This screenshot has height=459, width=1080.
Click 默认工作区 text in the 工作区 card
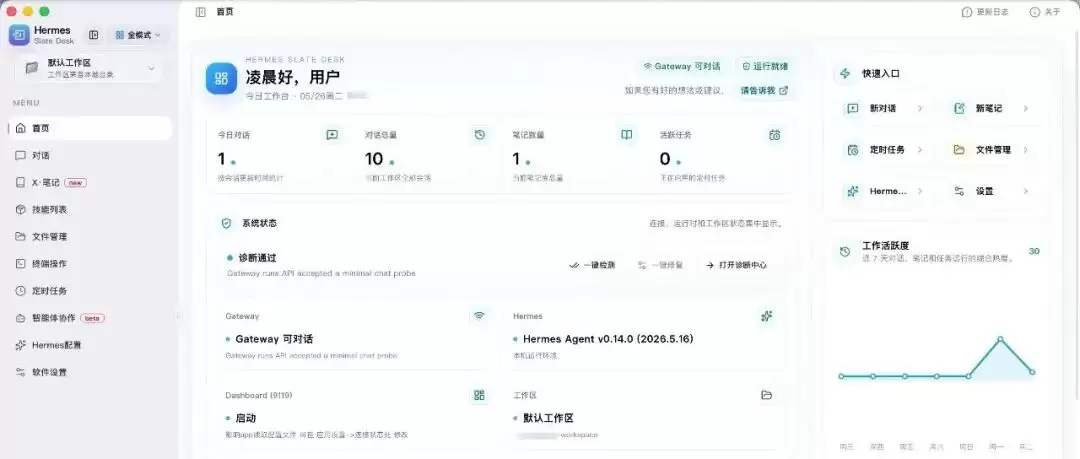point(548,418)
